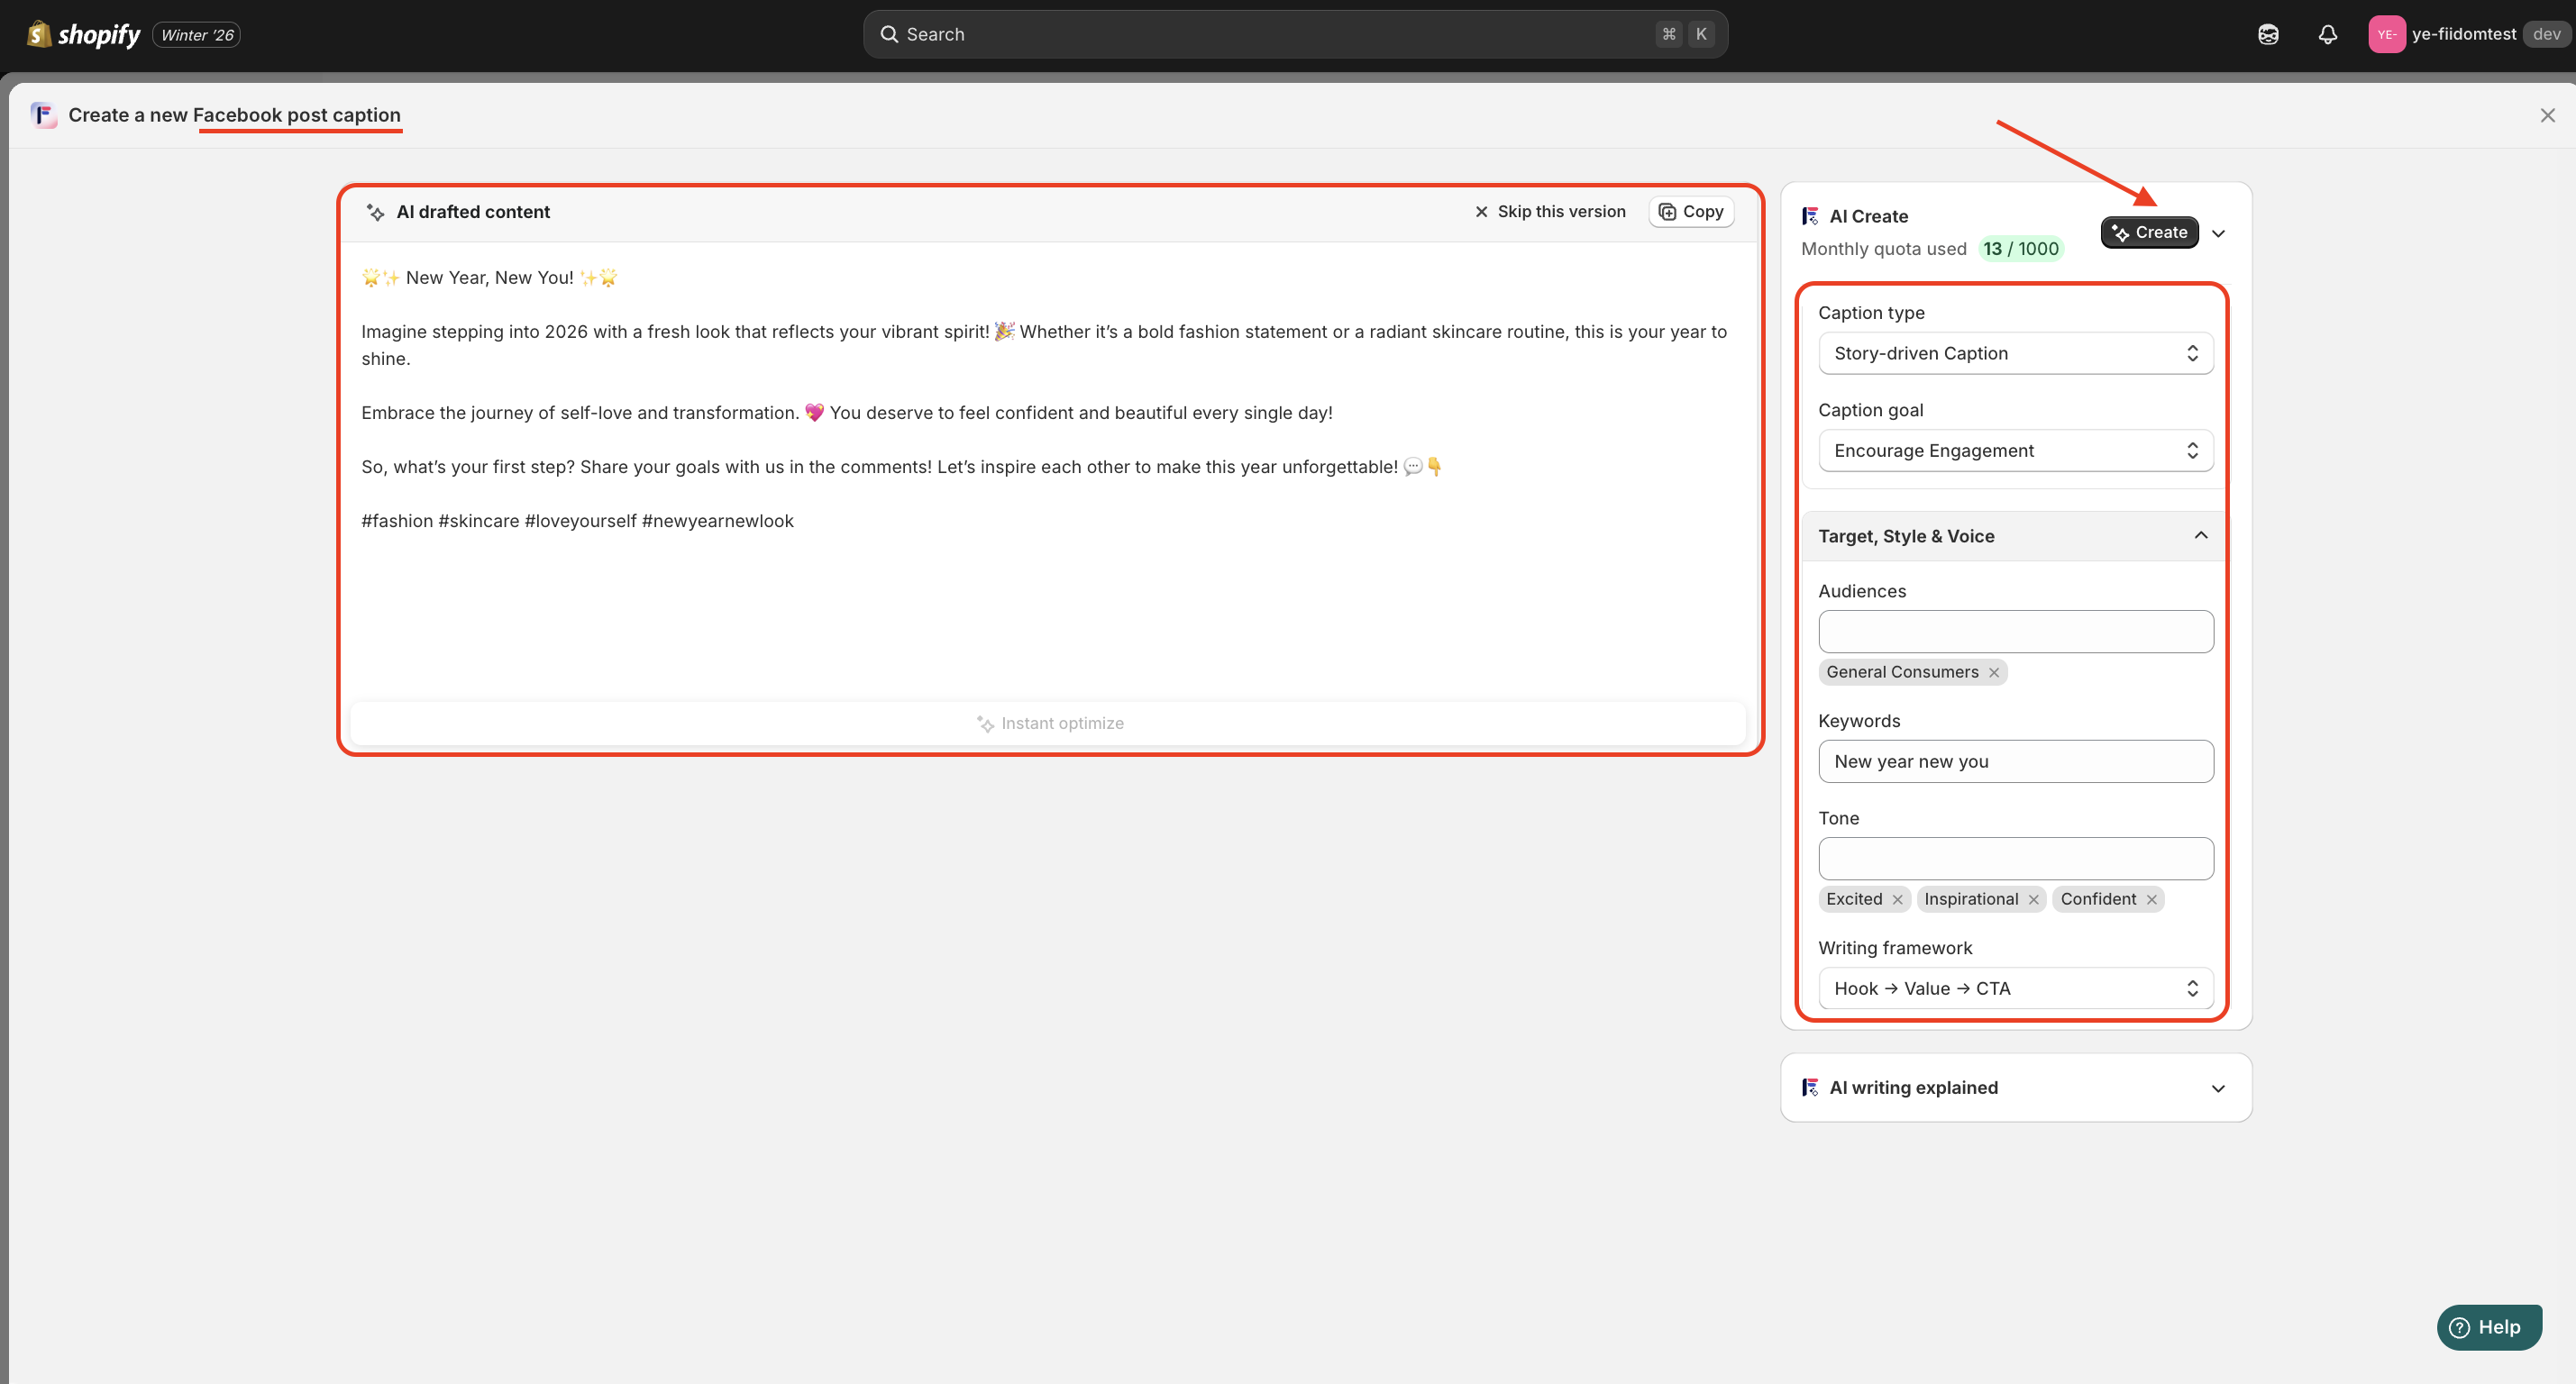Collapse AI Create panel with chevron
Screen dimensions: 2576x1384
coord(2218,233)
